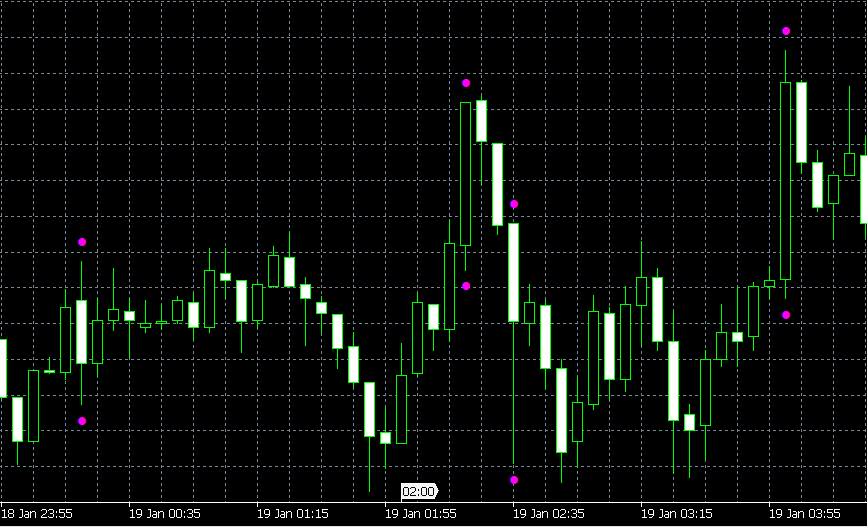This screenshot has width=867, height=528.
Task: Click the white candle at the far left edge
Action: (2, 368)
